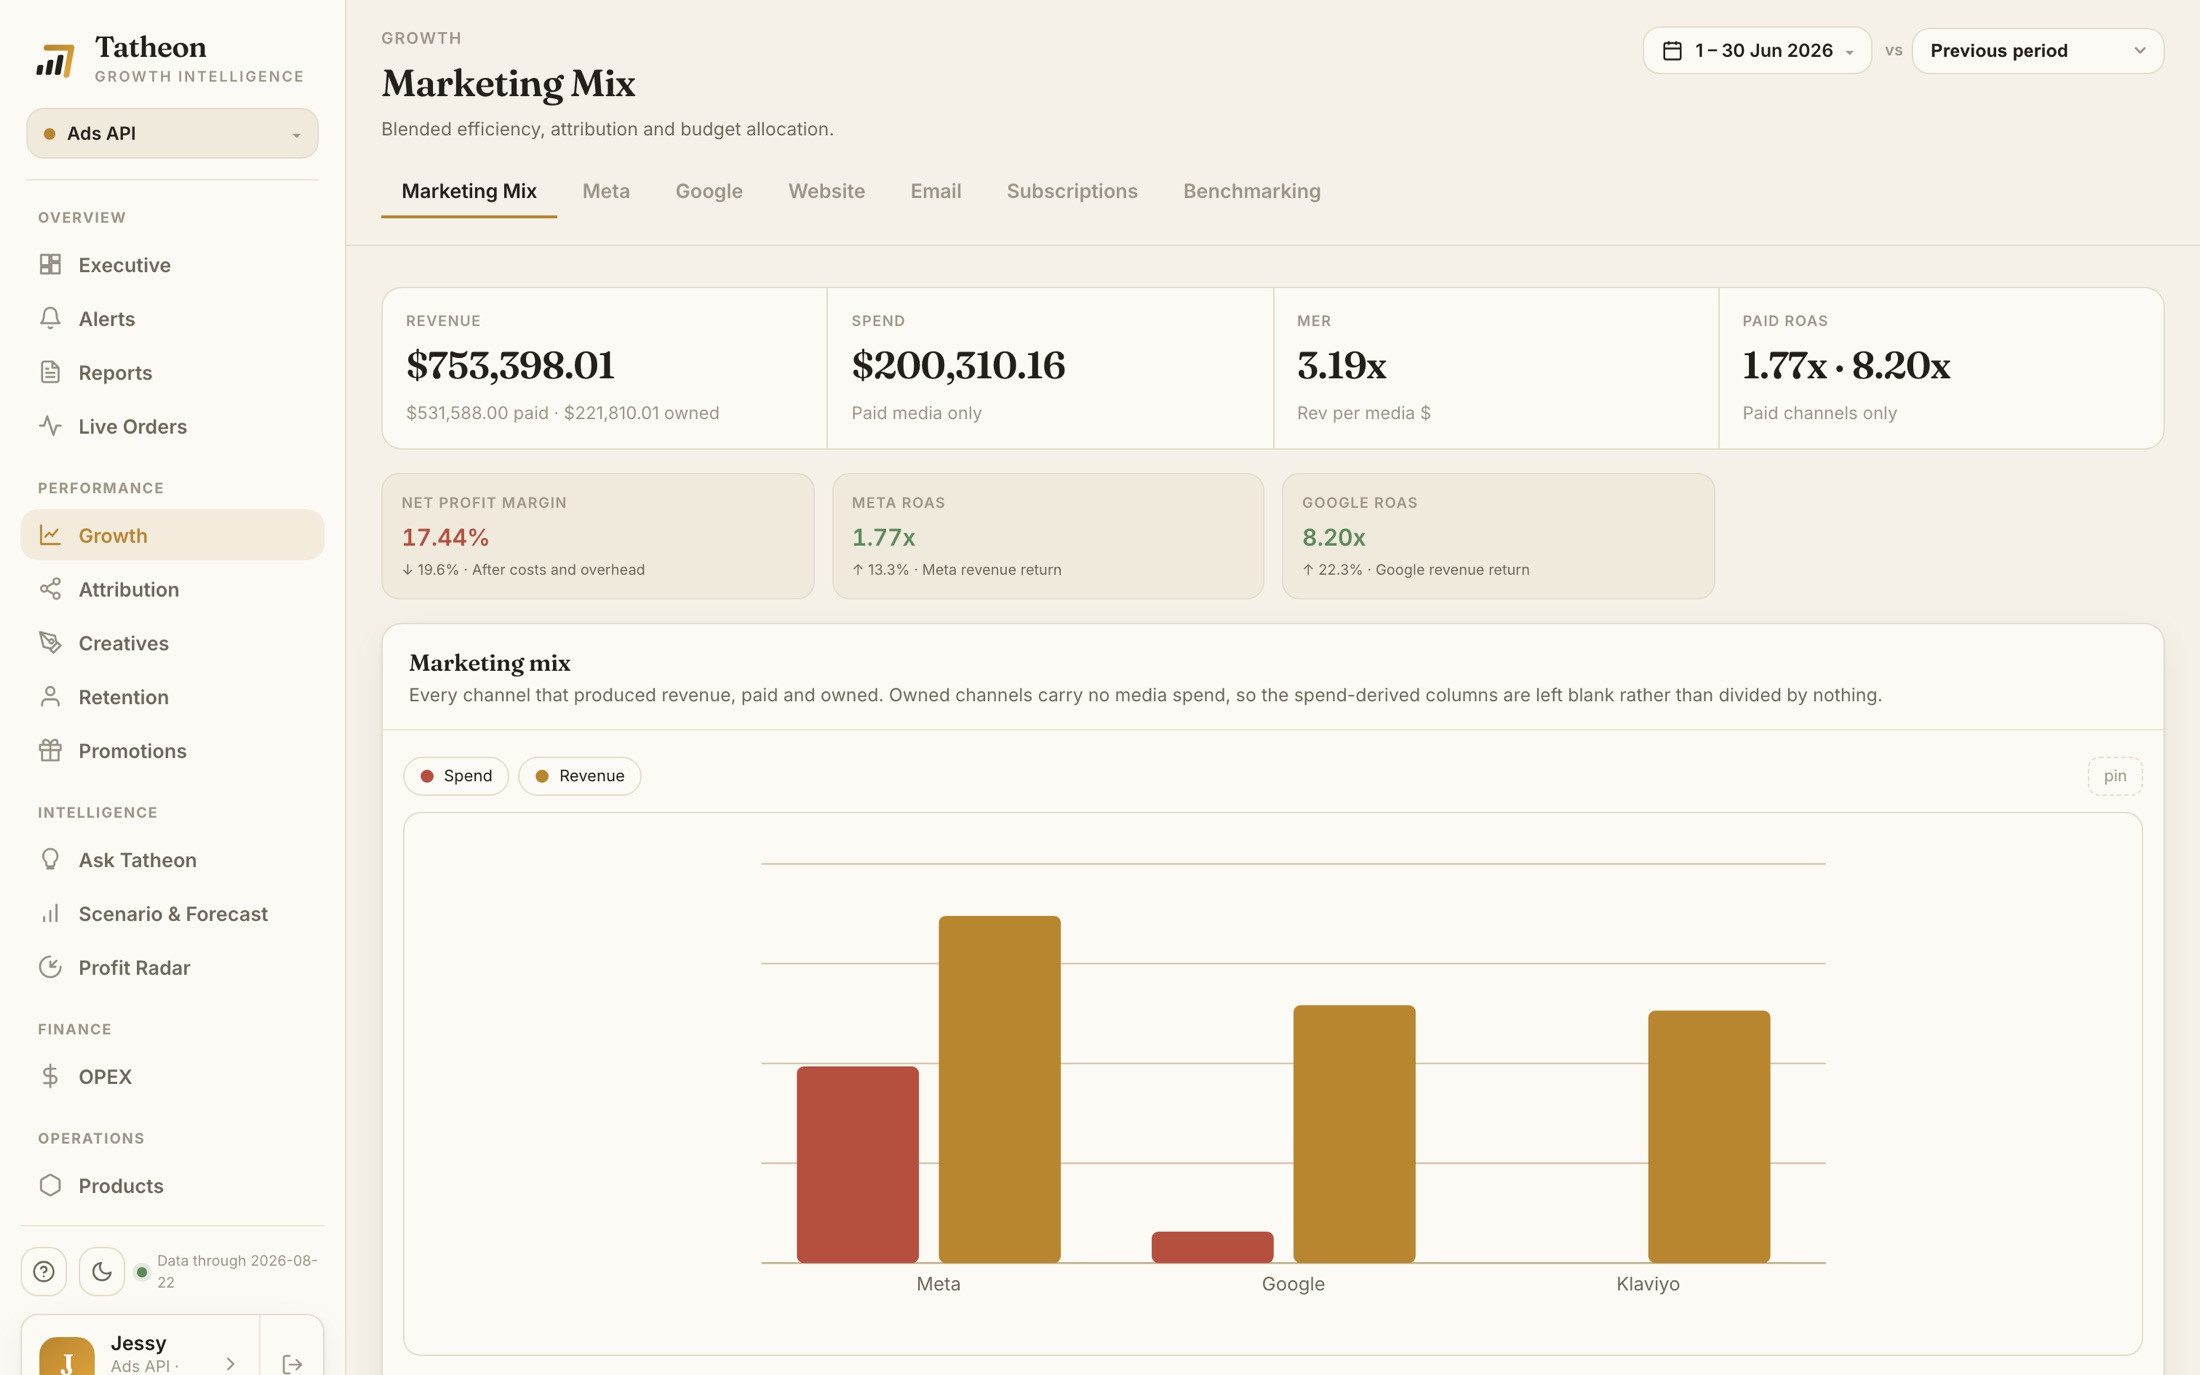Toggle dark mode with moon icon

point(102,1271)
